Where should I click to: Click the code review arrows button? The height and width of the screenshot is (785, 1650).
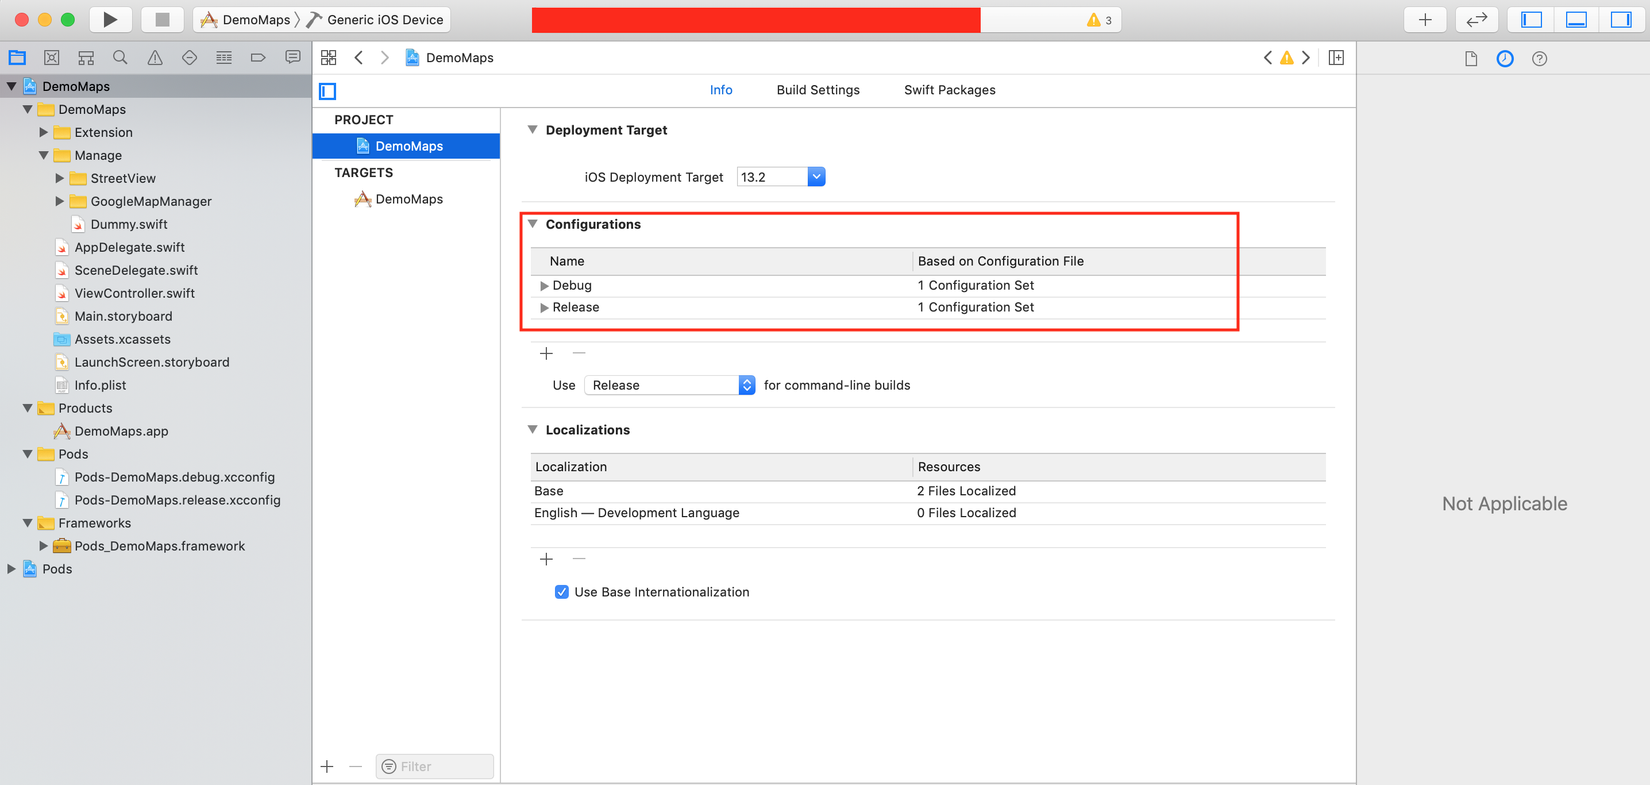(1477, 19)
